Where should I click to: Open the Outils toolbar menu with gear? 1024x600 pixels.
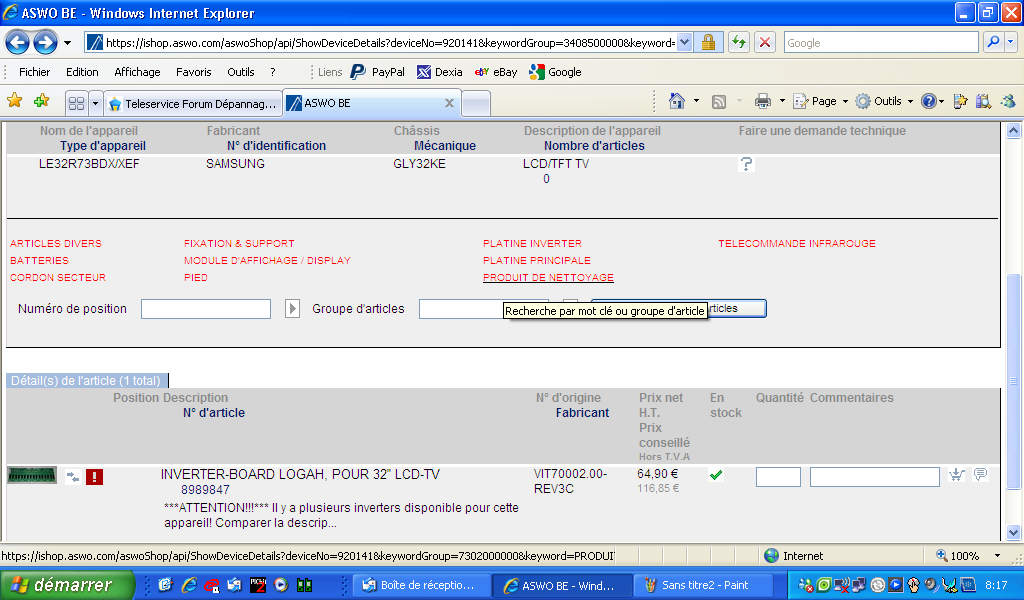click(884, 101)
